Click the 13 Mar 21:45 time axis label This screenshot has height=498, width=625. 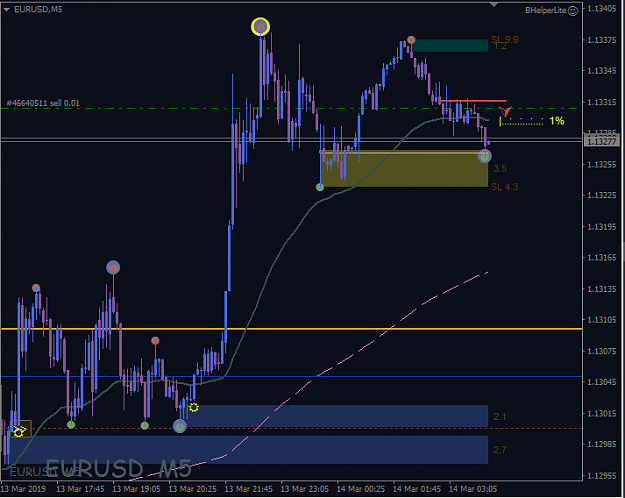point(249,489)
